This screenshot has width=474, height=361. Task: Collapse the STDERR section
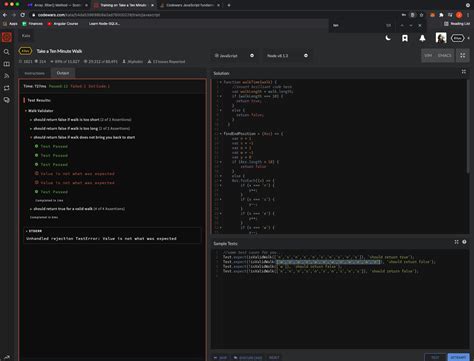coord(34,231)
